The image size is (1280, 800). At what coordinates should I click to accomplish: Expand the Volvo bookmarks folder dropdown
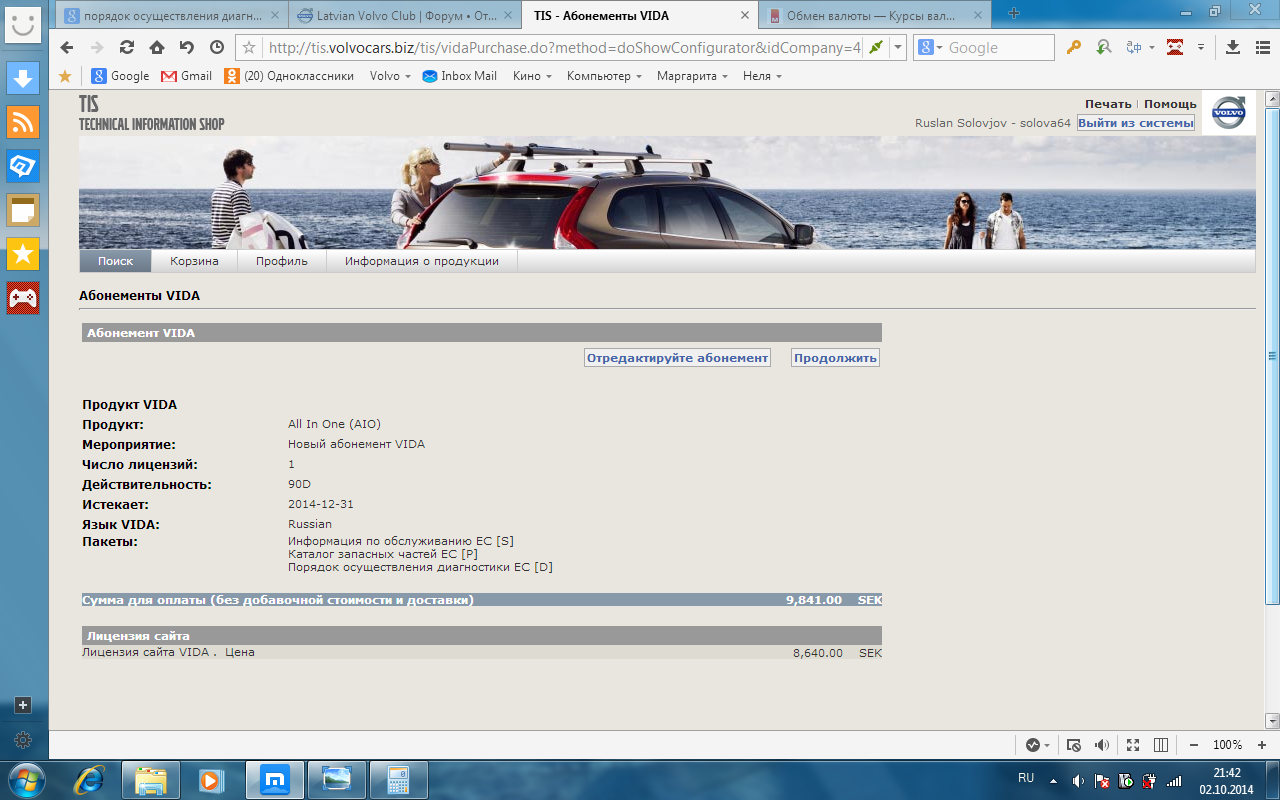[x=390, y=76]
